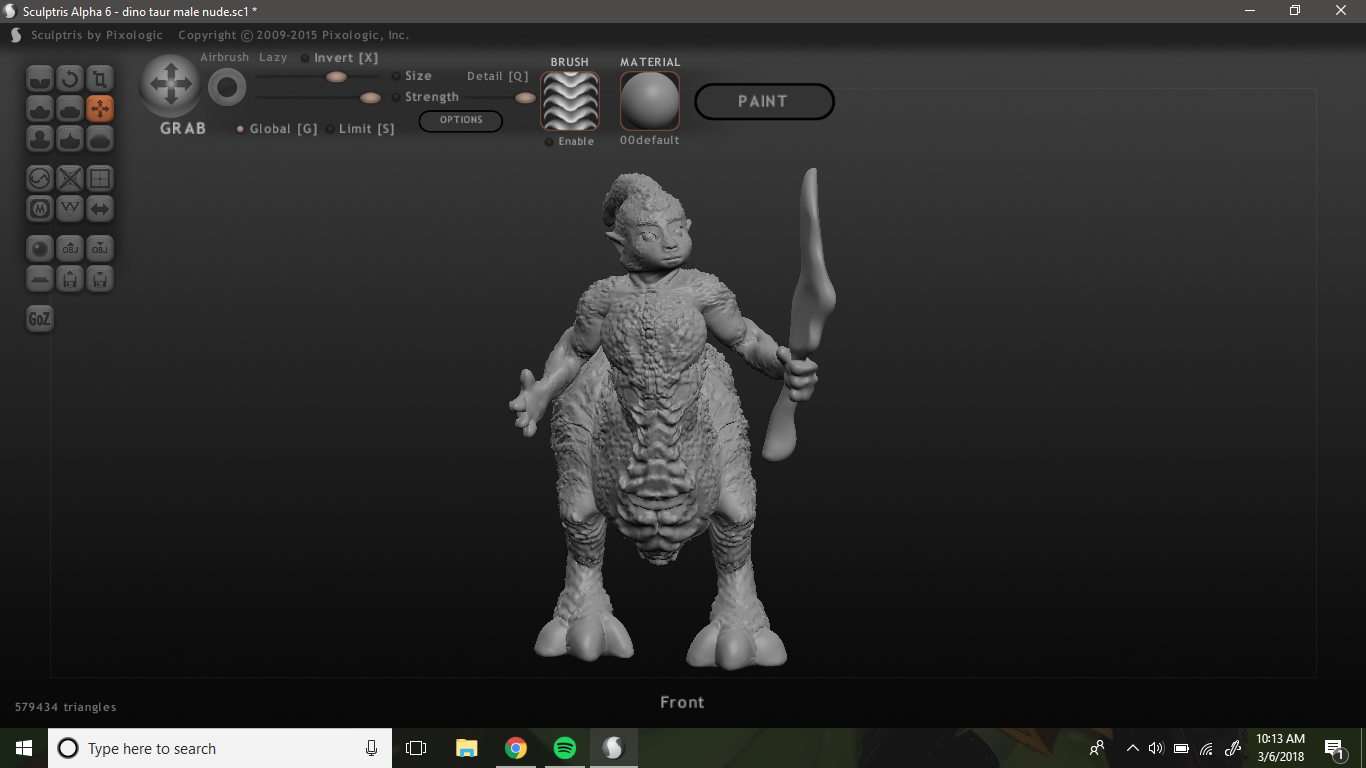Select the Crease brush tool
Screen dimensions: 1366x768
point(40,79)
